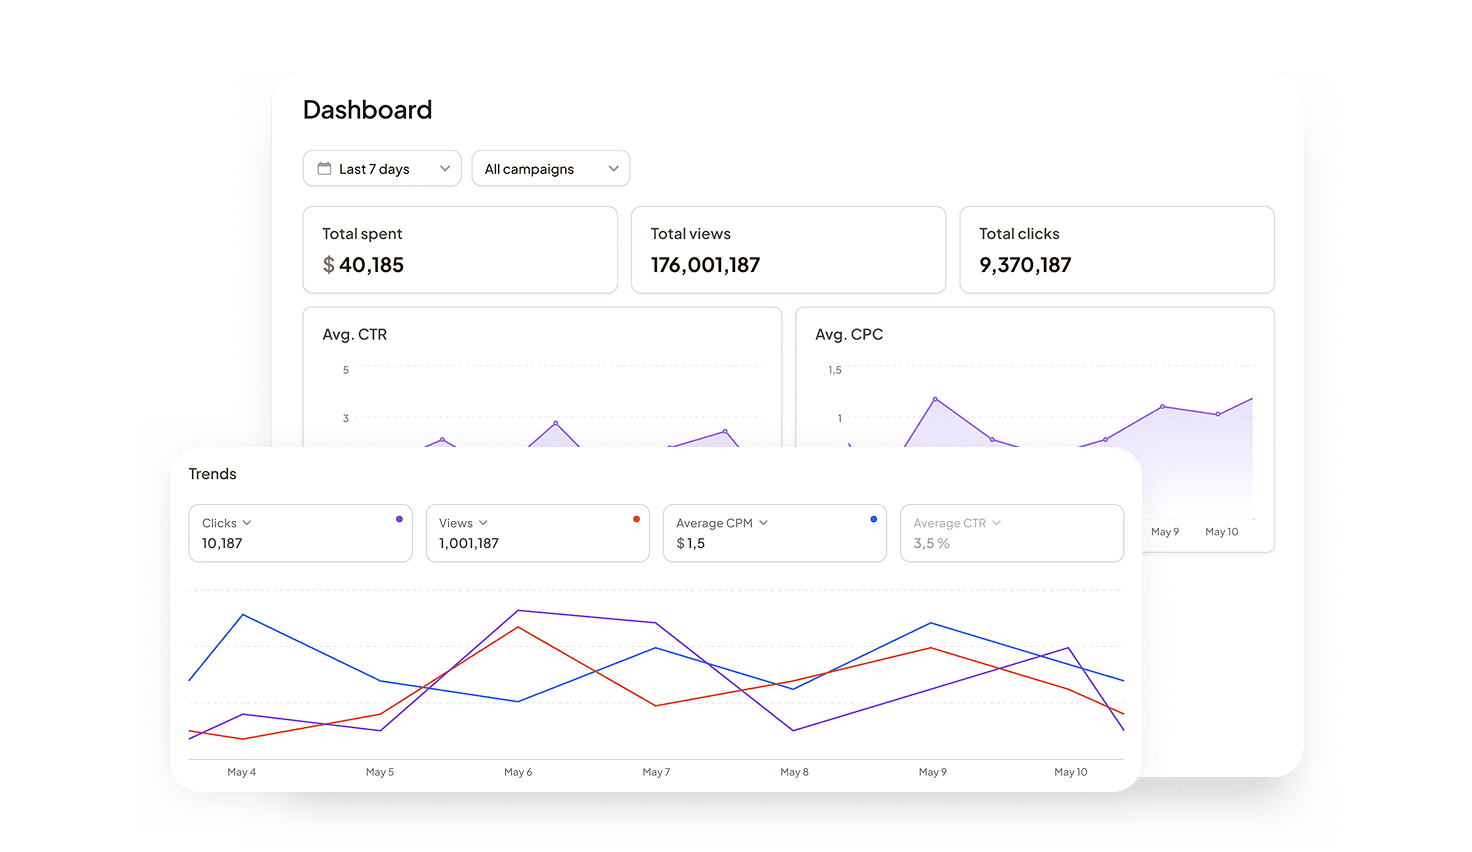Open the Average CPM metric chevron
Image resolution: width=1472 pixels, height=852 pixels.
tap(763, 523)
